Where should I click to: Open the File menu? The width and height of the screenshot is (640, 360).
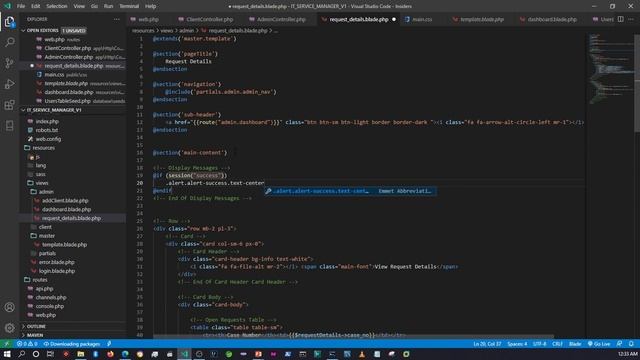click(x=21, y=6)
